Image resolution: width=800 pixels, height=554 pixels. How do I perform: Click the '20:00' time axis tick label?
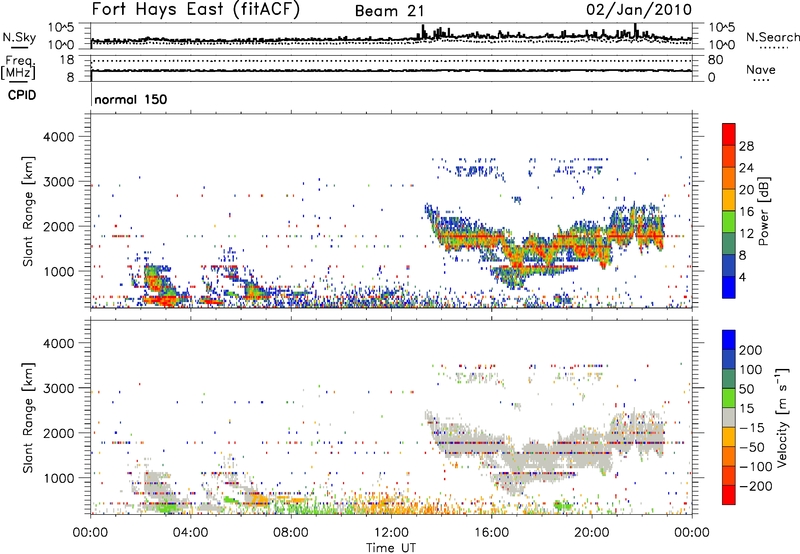point(592,533)
